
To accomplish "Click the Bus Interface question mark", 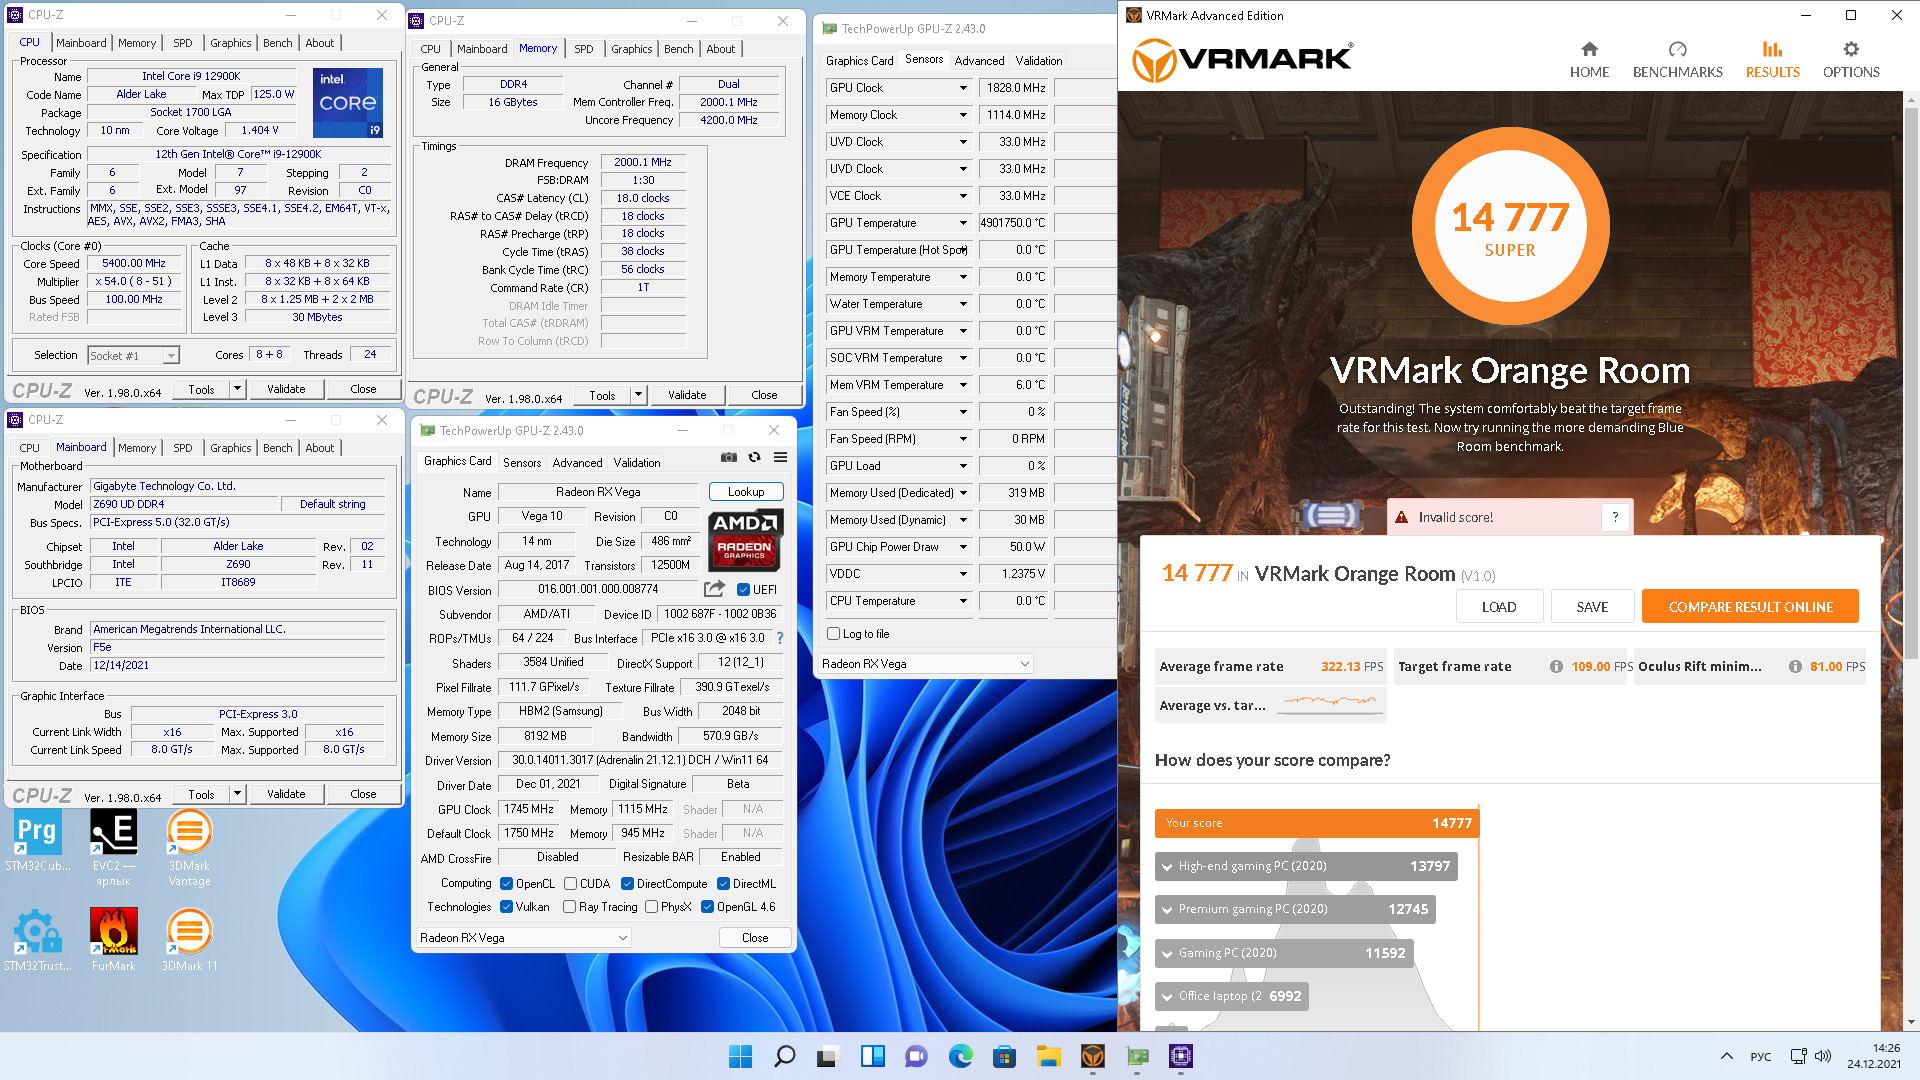I will pos(780,638).
